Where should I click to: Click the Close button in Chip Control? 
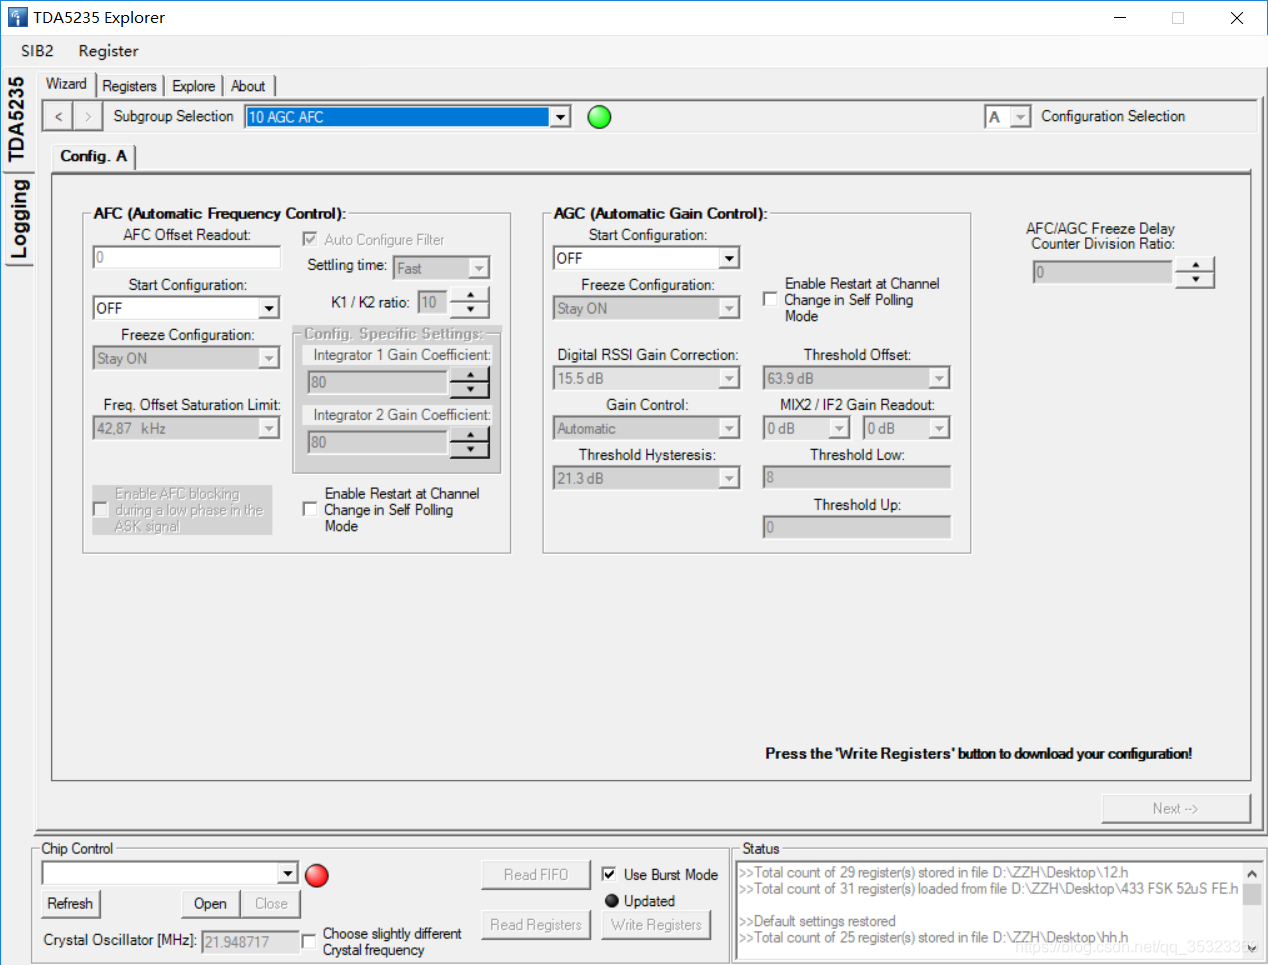271,903
